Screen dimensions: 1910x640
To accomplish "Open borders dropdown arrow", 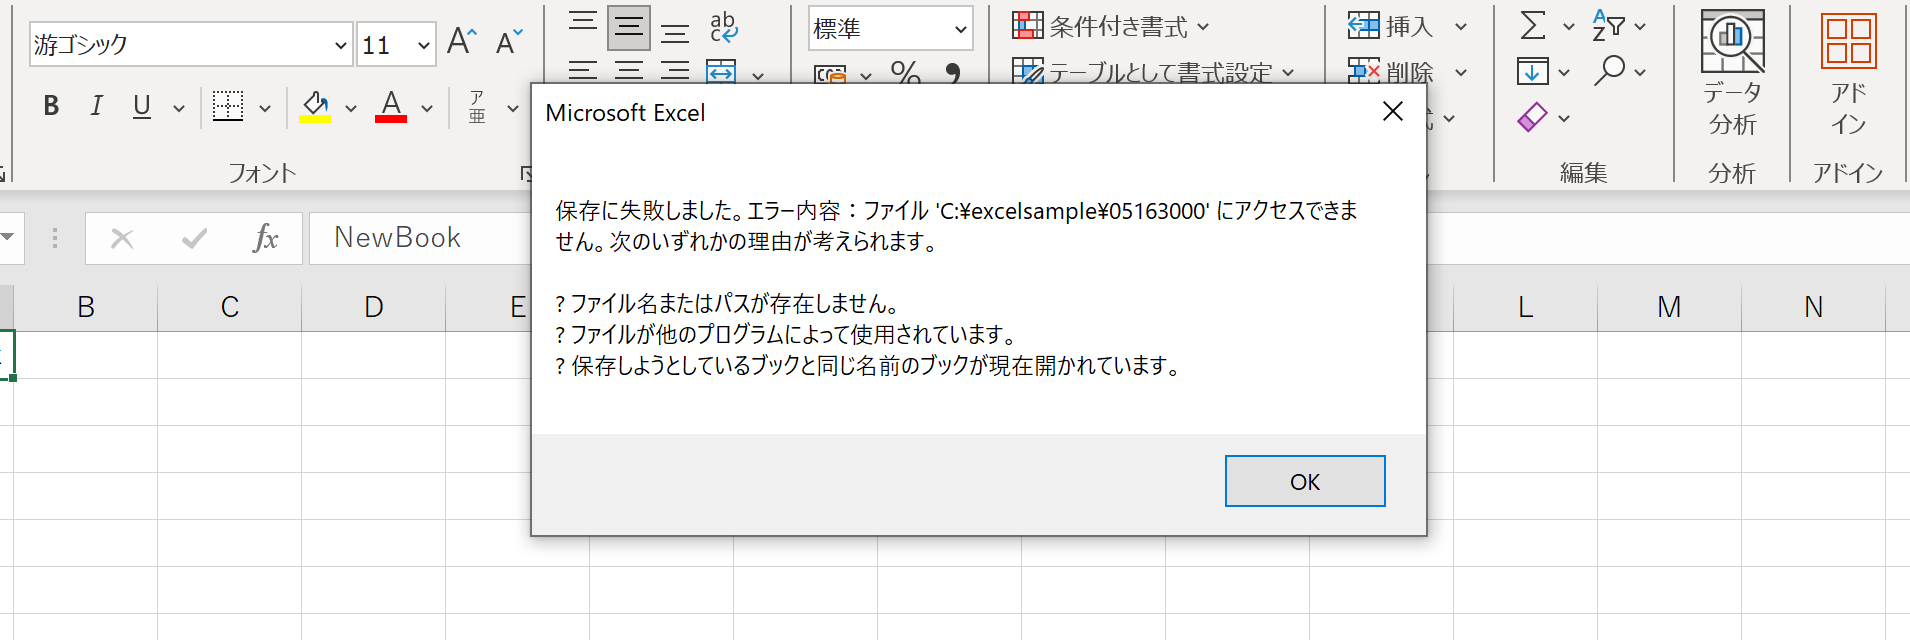I will coord(265,108).
